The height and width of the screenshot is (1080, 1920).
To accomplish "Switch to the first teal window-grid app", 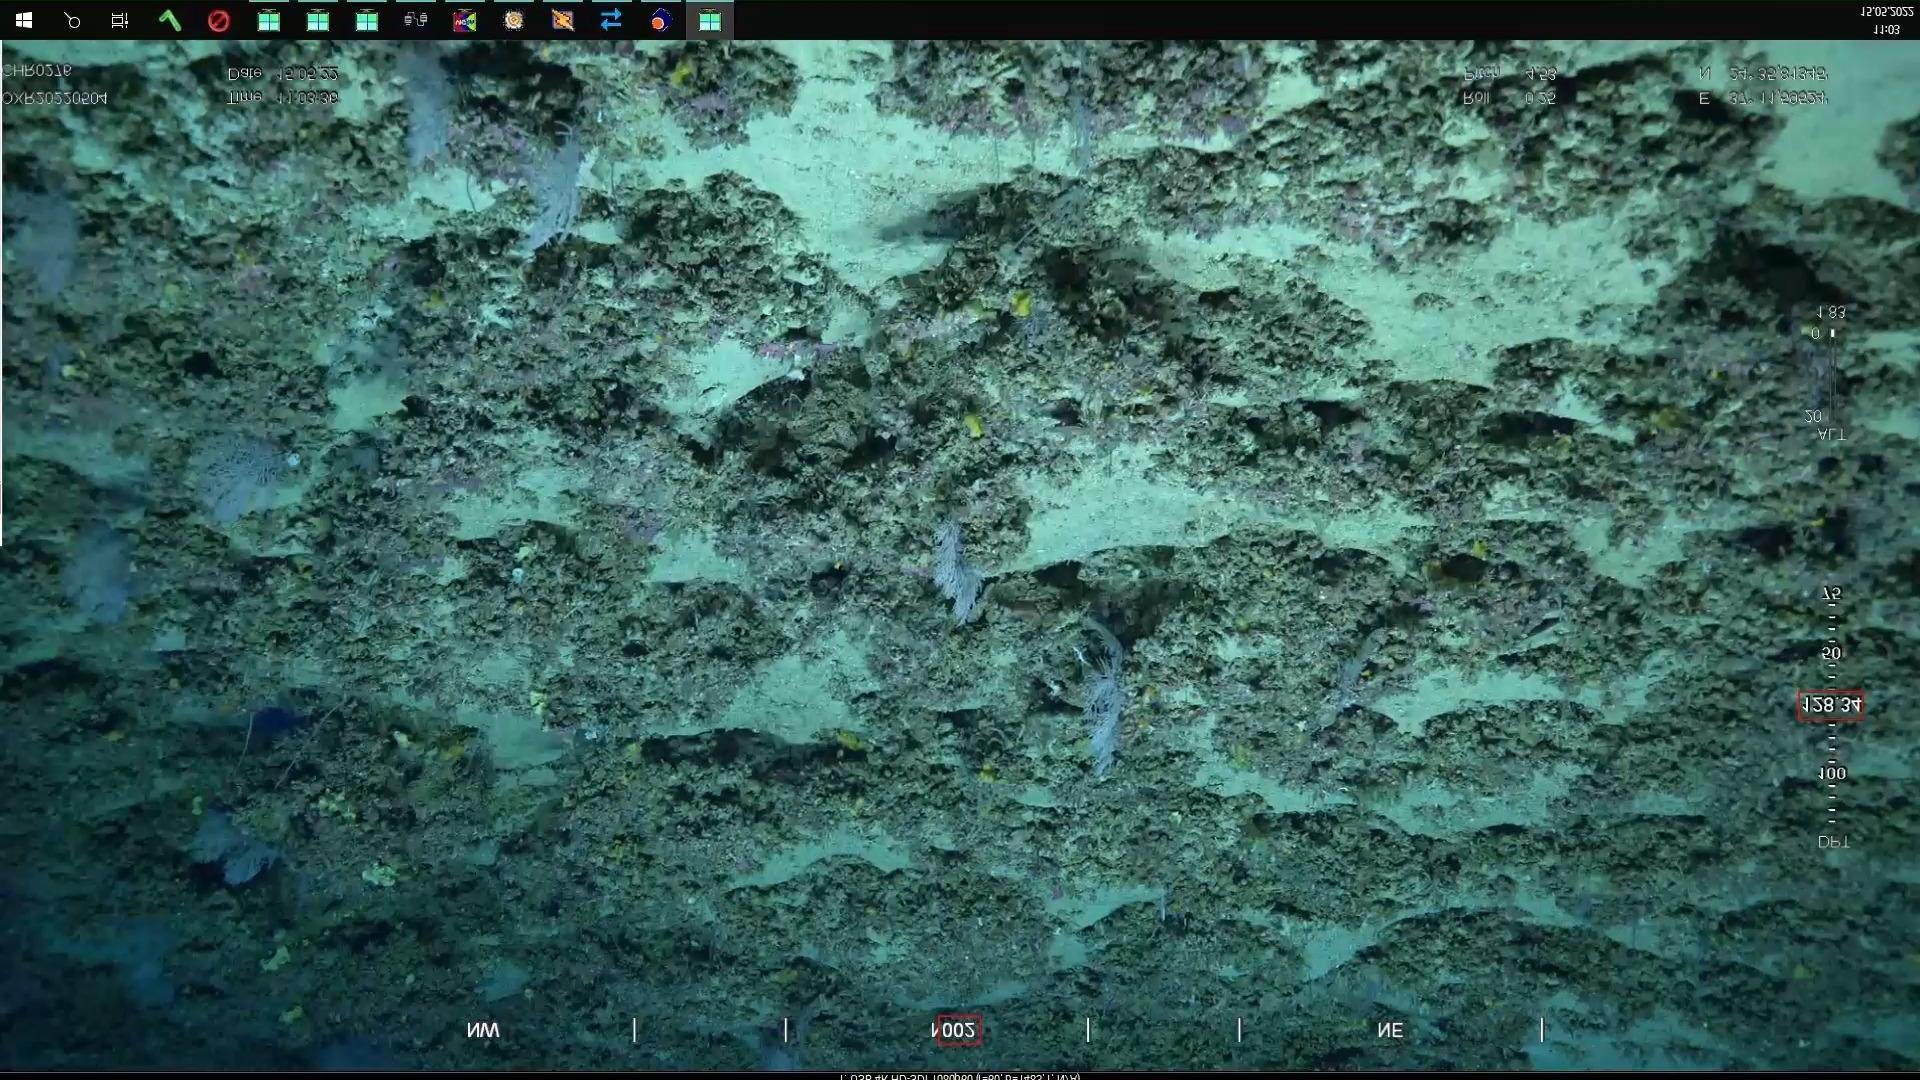I will pyautogui.click(x=268, y=20).
